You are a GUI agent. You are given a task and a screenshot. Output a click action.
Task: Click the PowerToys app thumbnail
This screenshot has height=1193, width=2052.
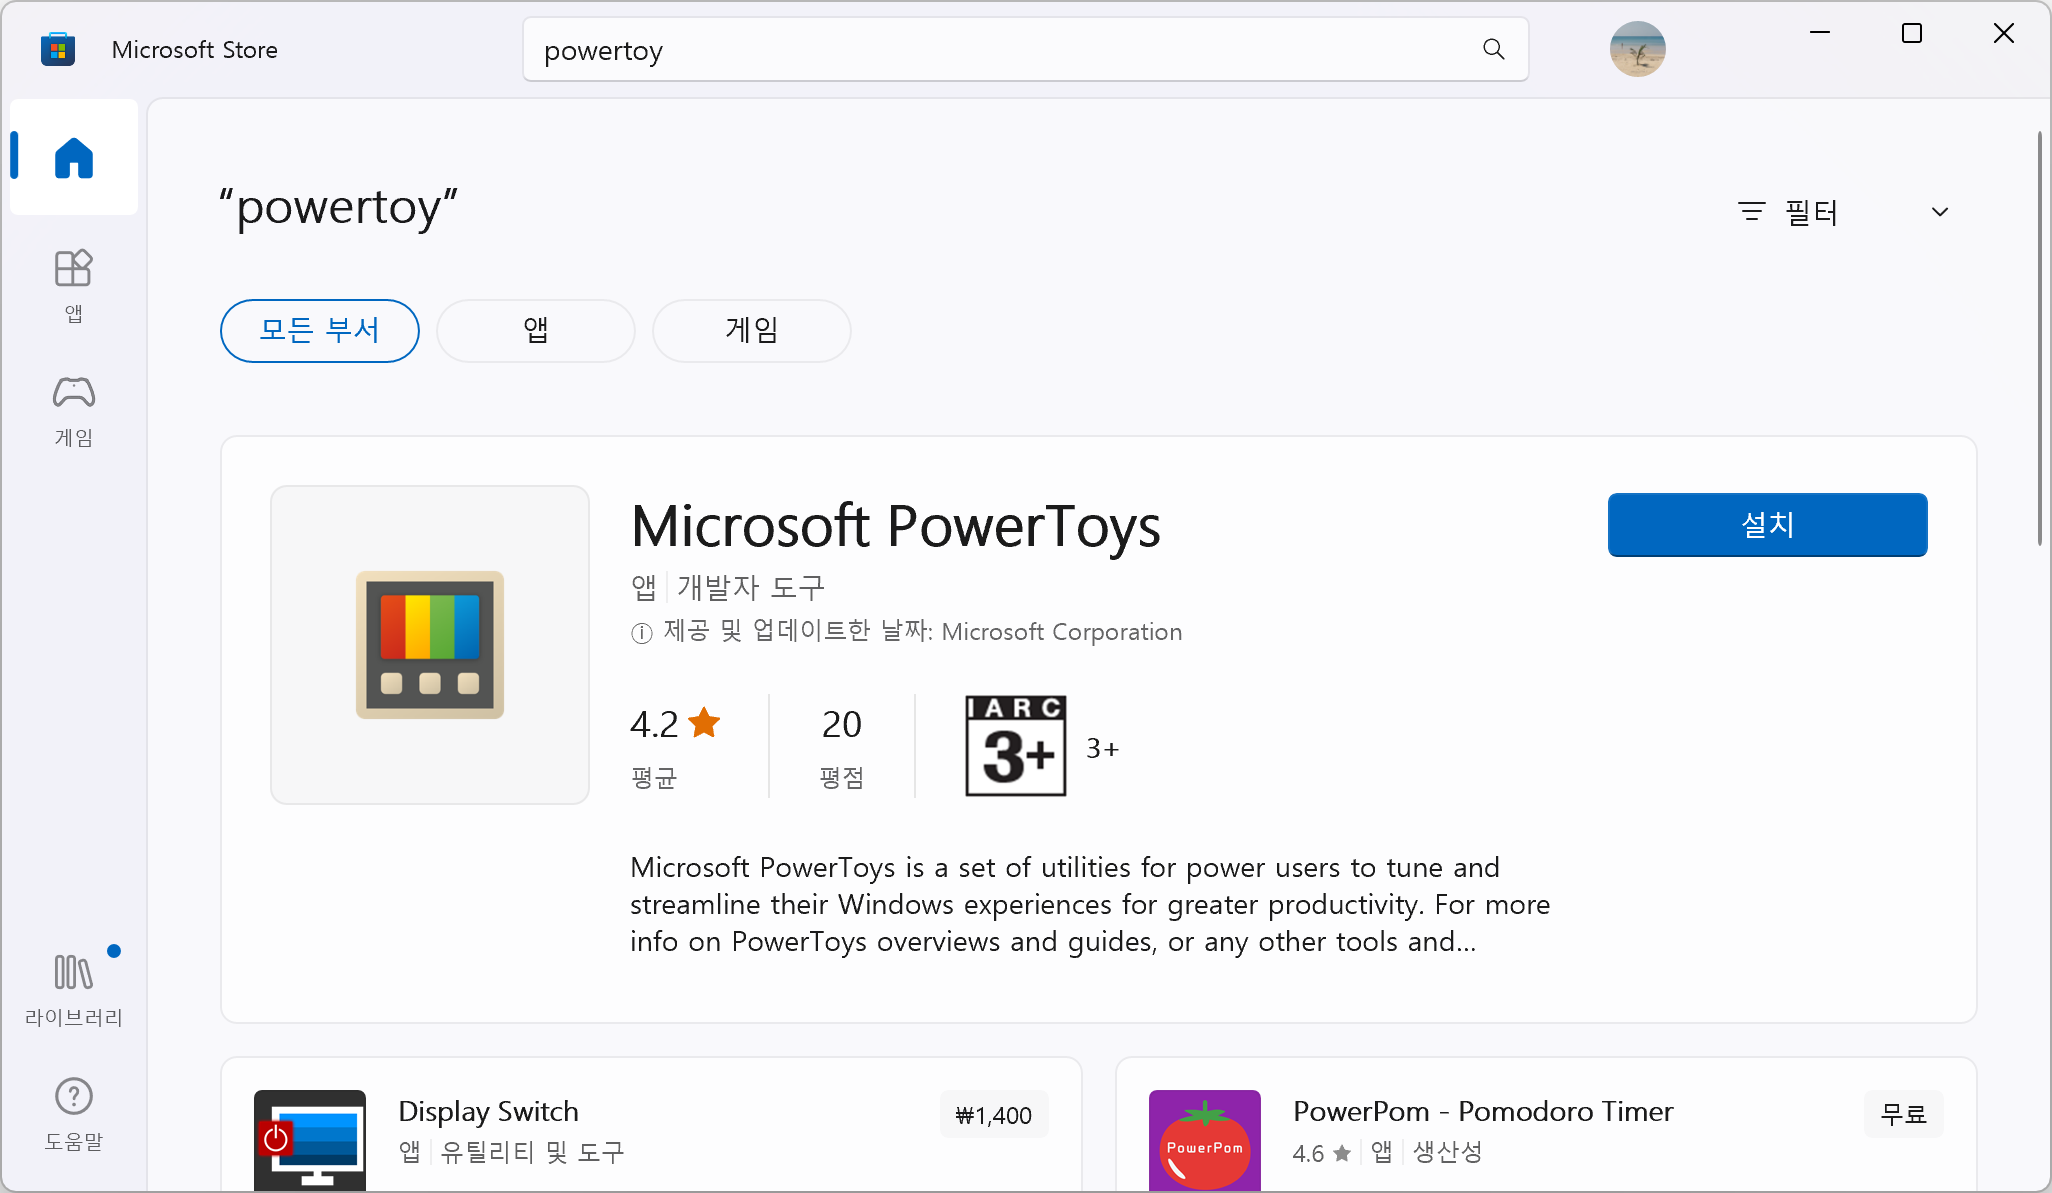[430, 644]
